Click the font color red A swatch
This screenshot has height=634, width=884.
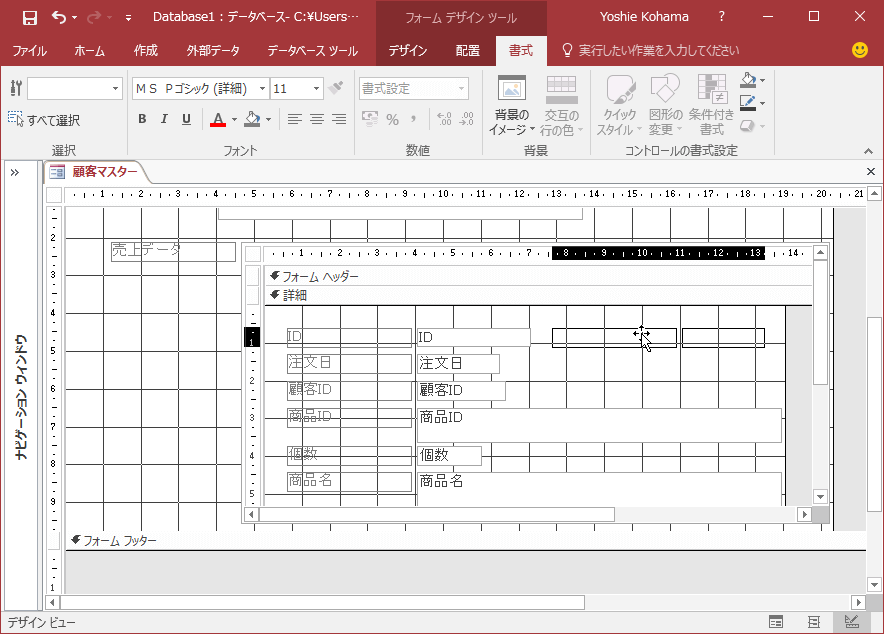point(218,119)
